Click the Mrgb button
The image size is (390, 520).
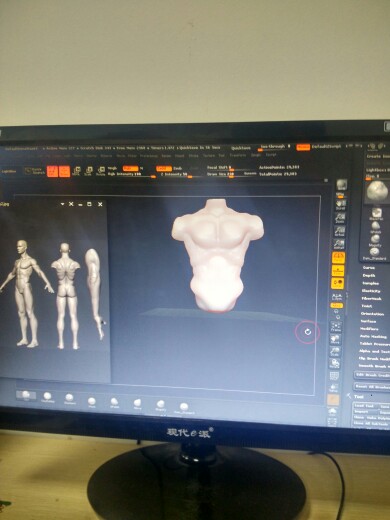coord(112,168)
